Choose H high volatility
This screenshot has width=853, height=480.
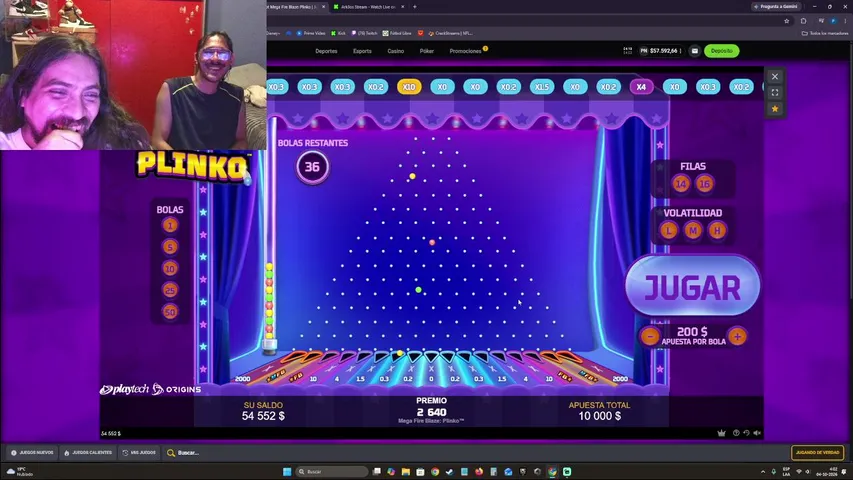point(717,231)
